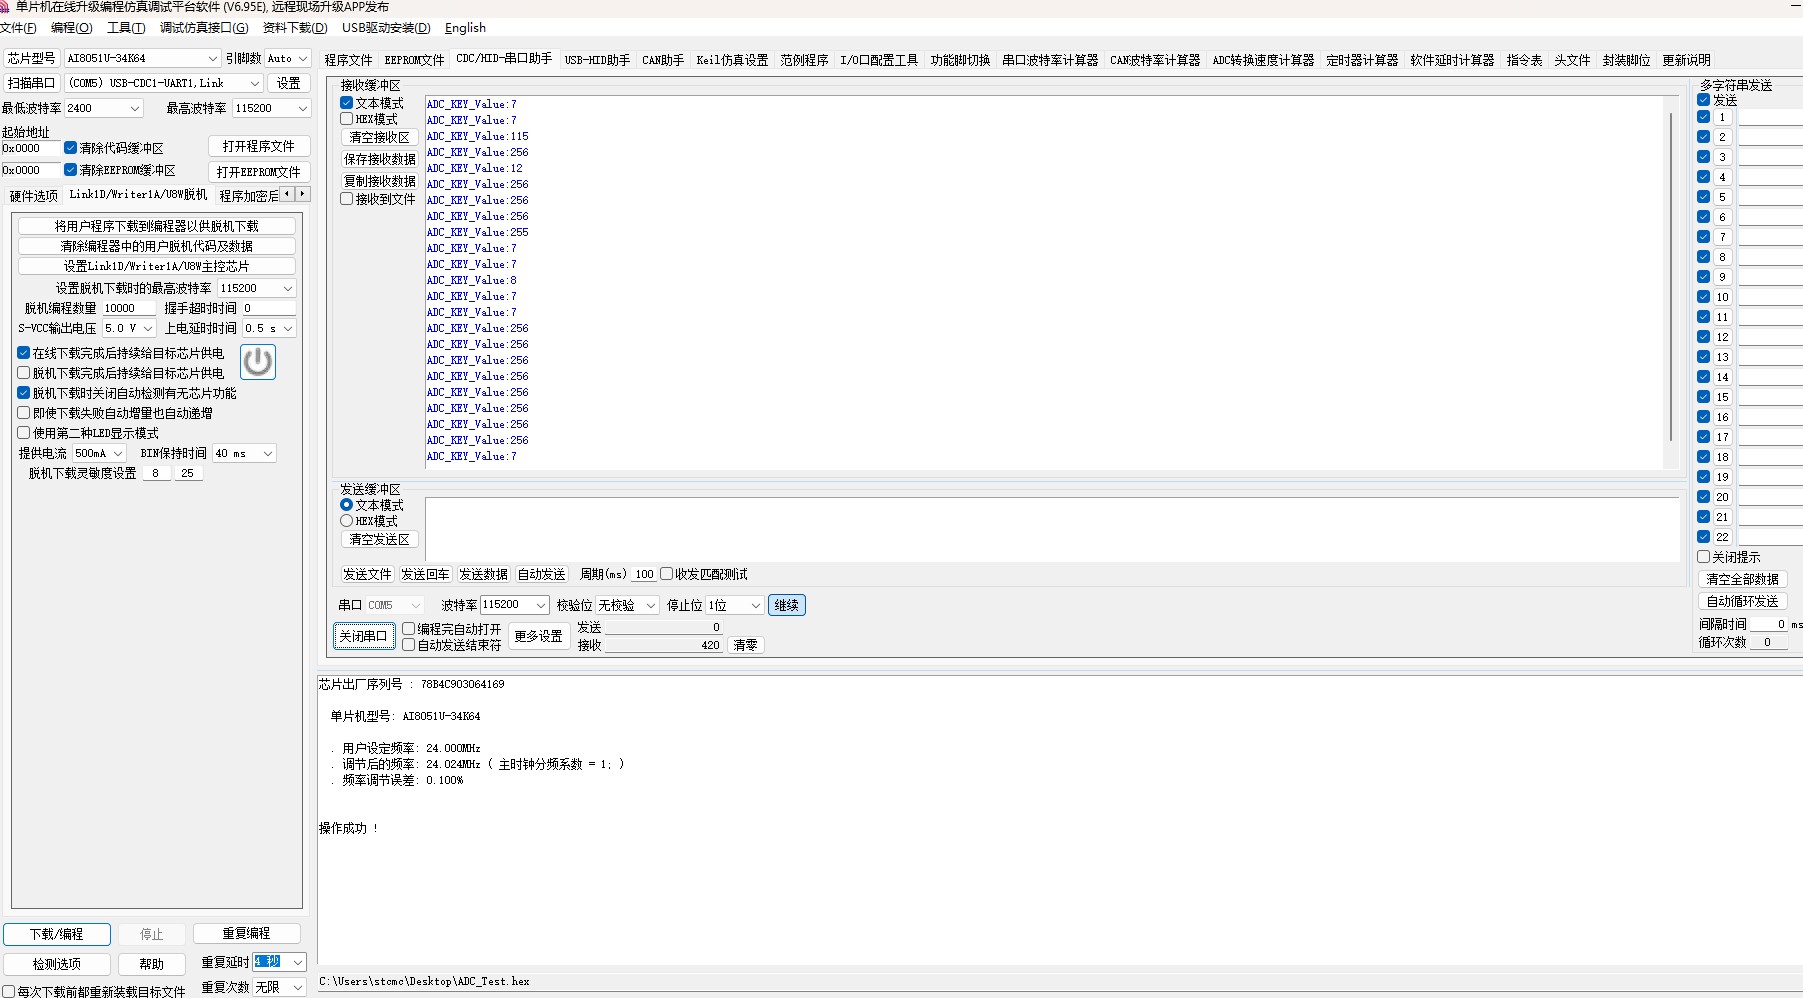This screenshot has height=998, width=1803.
Task: Click the left tab scroll arrow
Action: tap(288, 194)
